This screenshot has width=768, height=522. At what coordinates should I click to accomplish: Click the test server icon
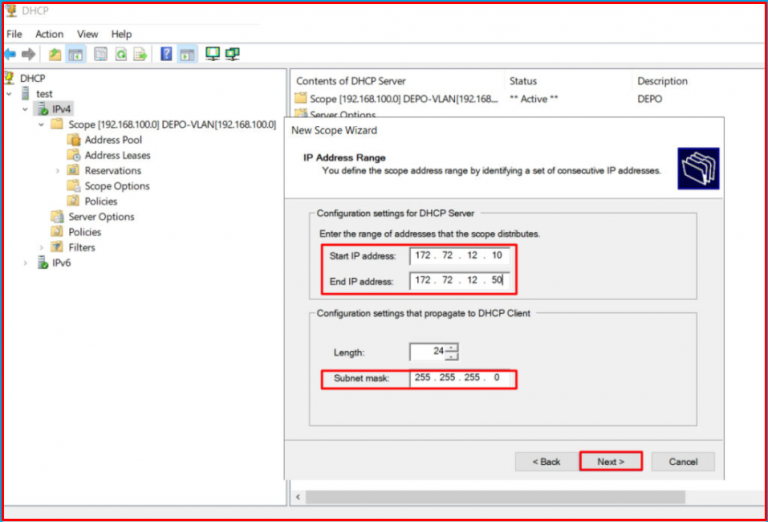click(x=26, y=93)
